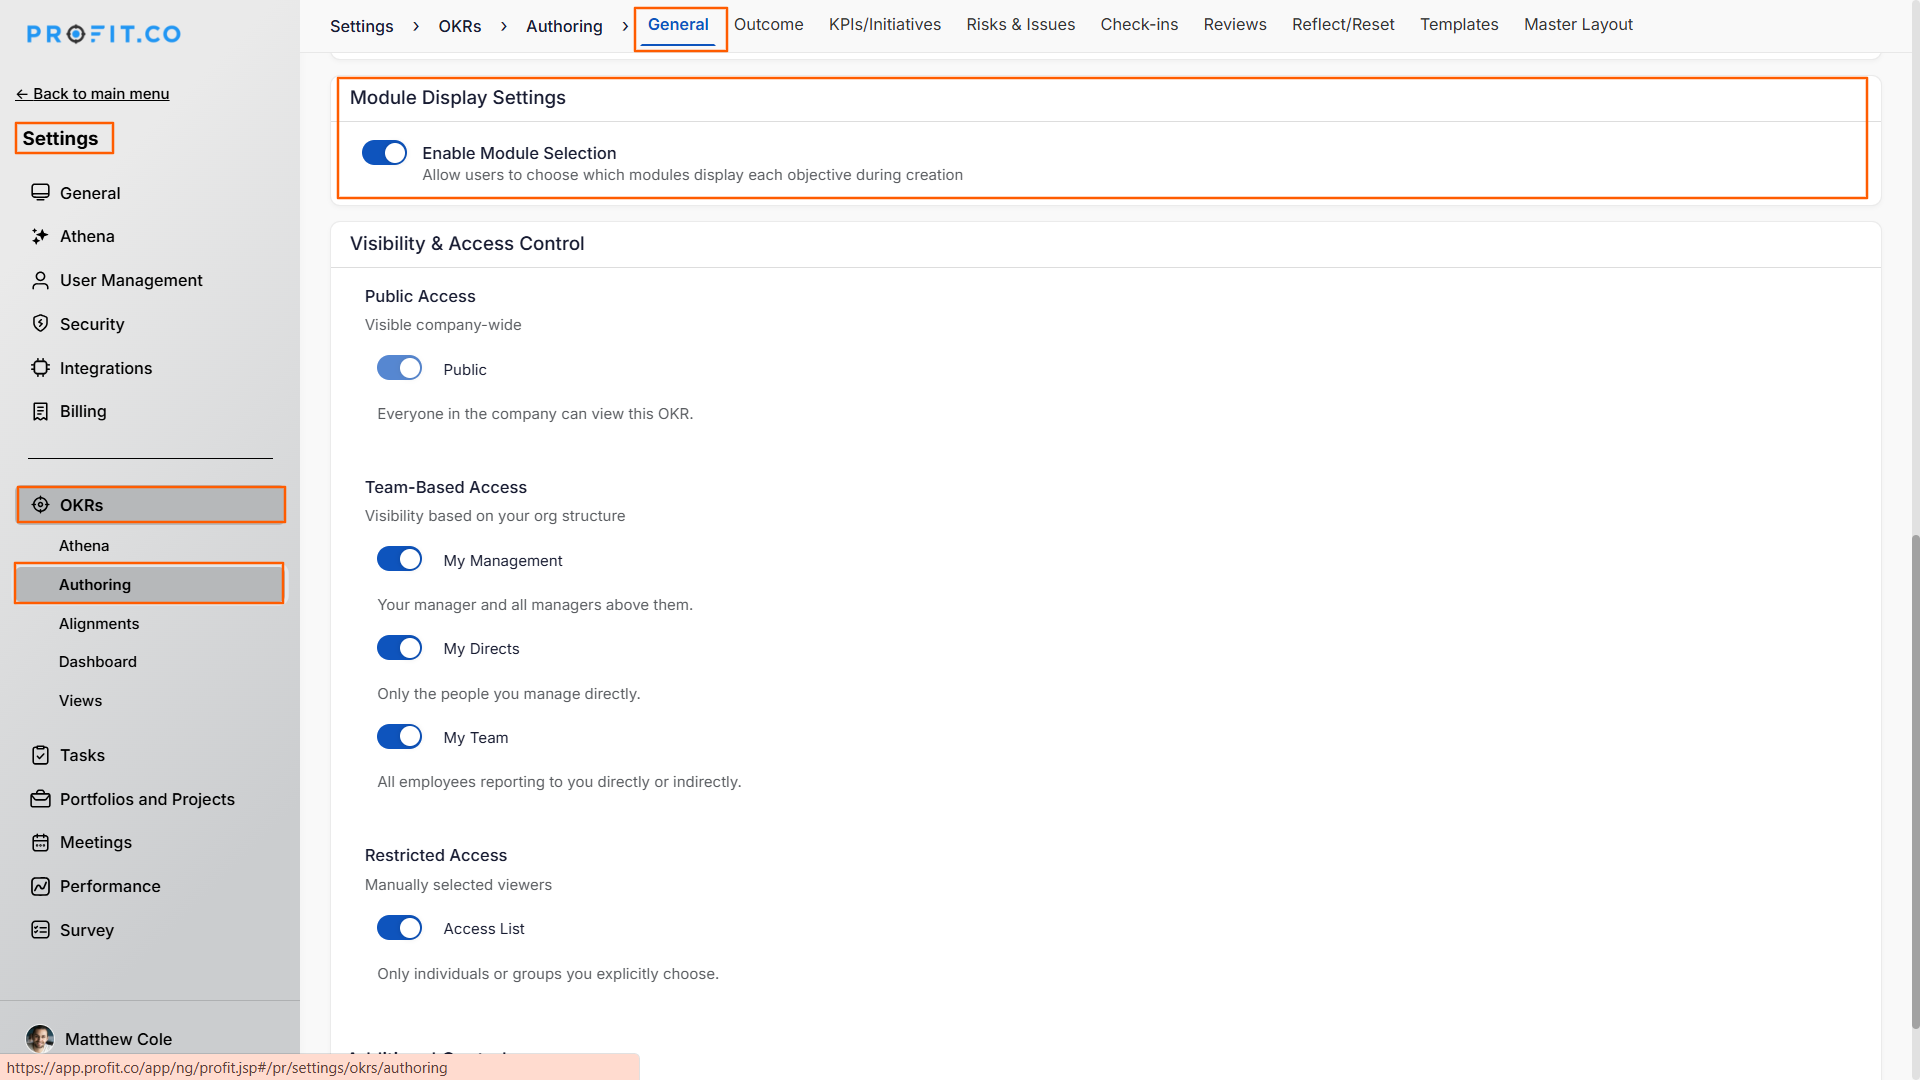Viewport: 1920px width, 1080px height.
Task: Click the page vertical scrollbar
Action: pos(1914,780)
